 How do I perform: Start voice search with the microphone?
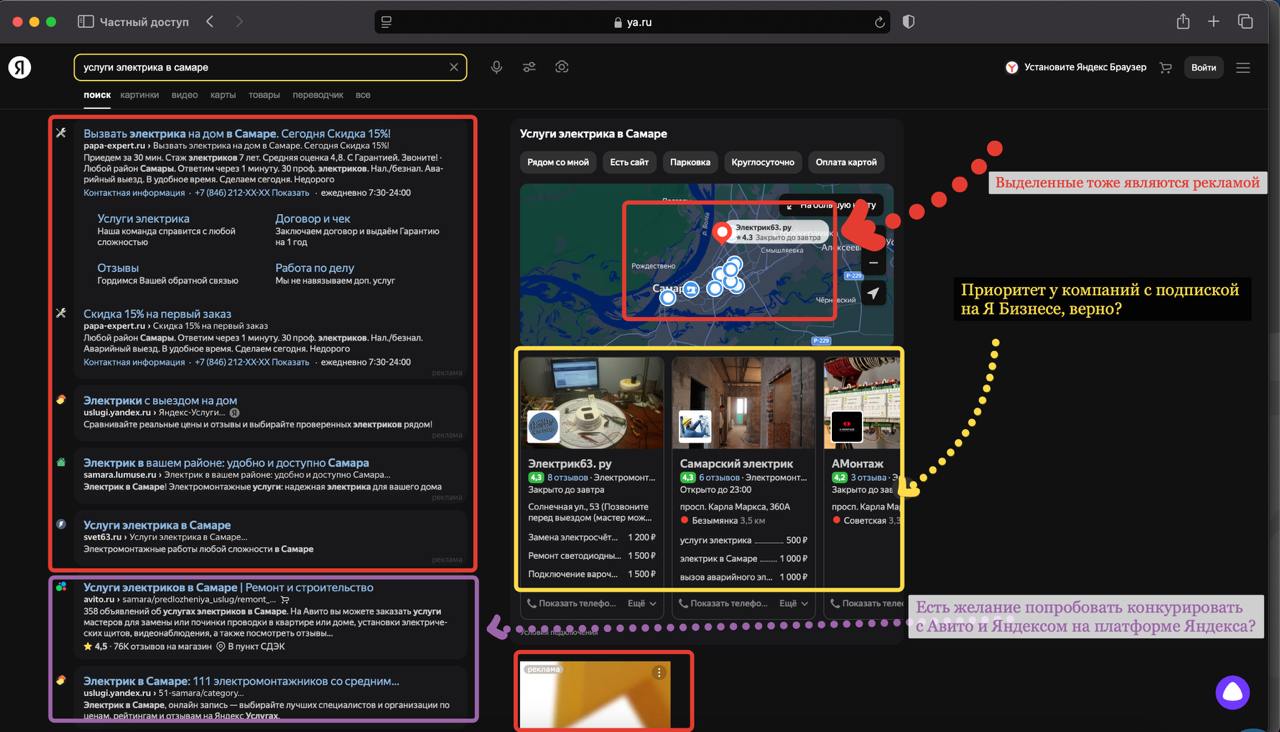tap(496, 67)
